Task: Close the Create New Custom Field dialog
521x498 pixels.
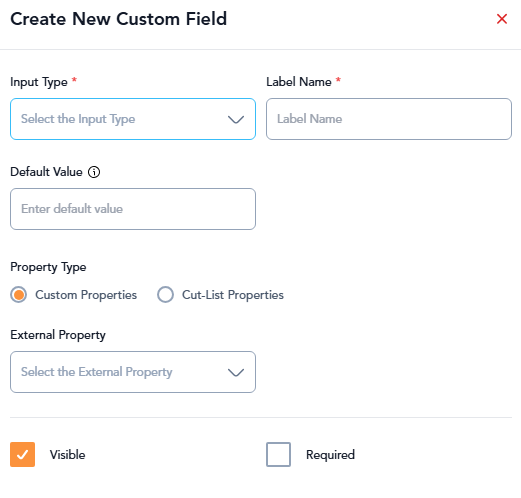Action: (x=502, y=19)
